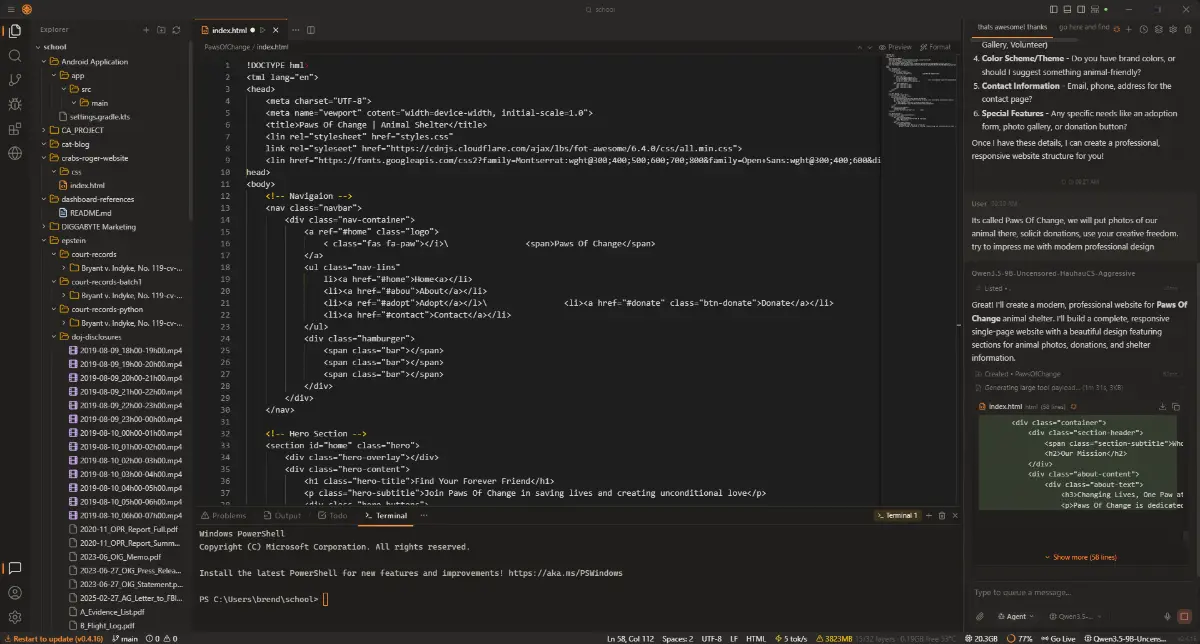Open the hamburger application menu

[9, 9]
